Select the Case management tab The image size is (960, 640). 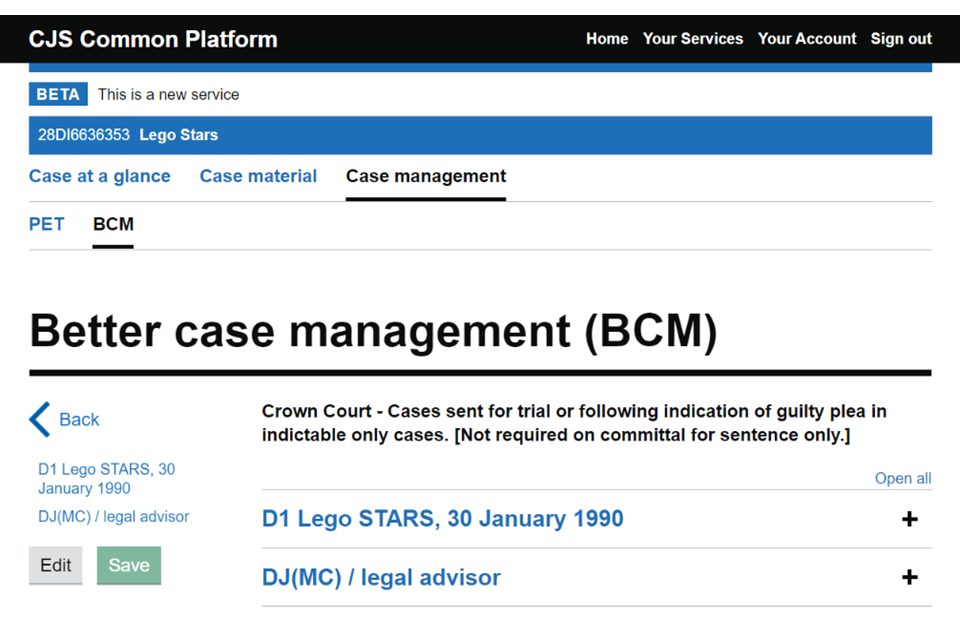[426, 176]
